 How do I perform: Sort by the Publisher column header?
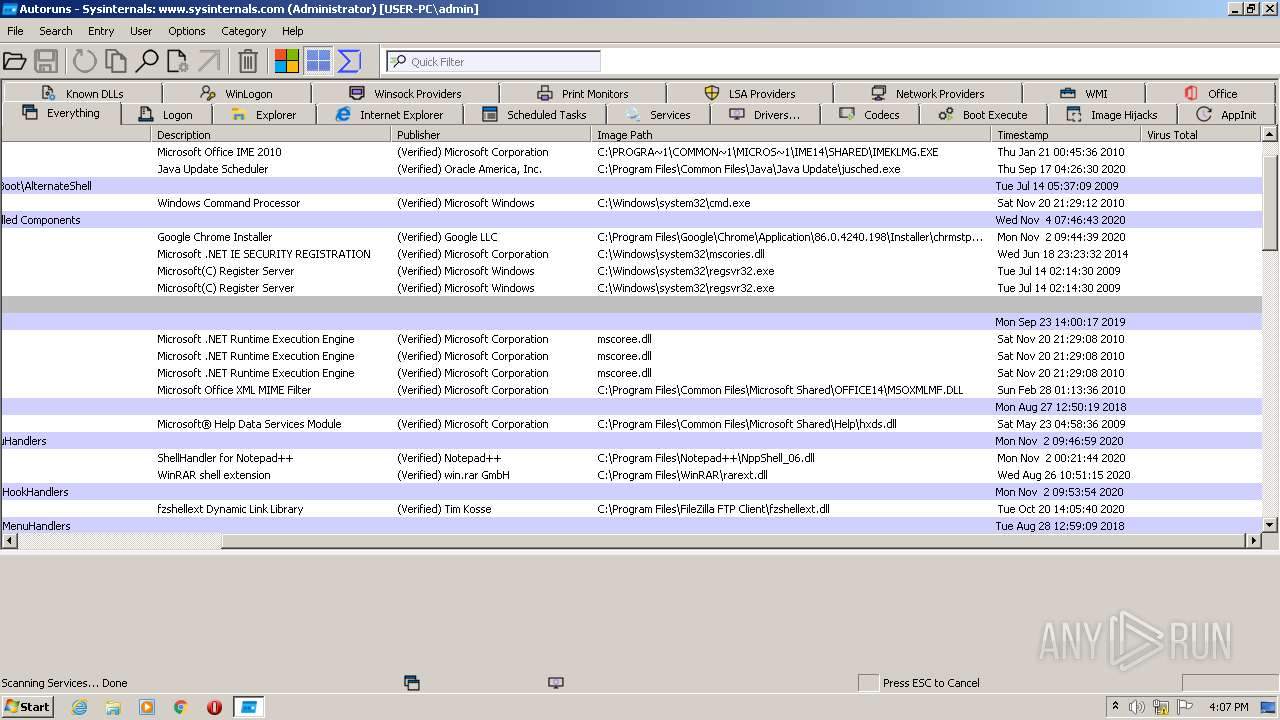[492, 134]
